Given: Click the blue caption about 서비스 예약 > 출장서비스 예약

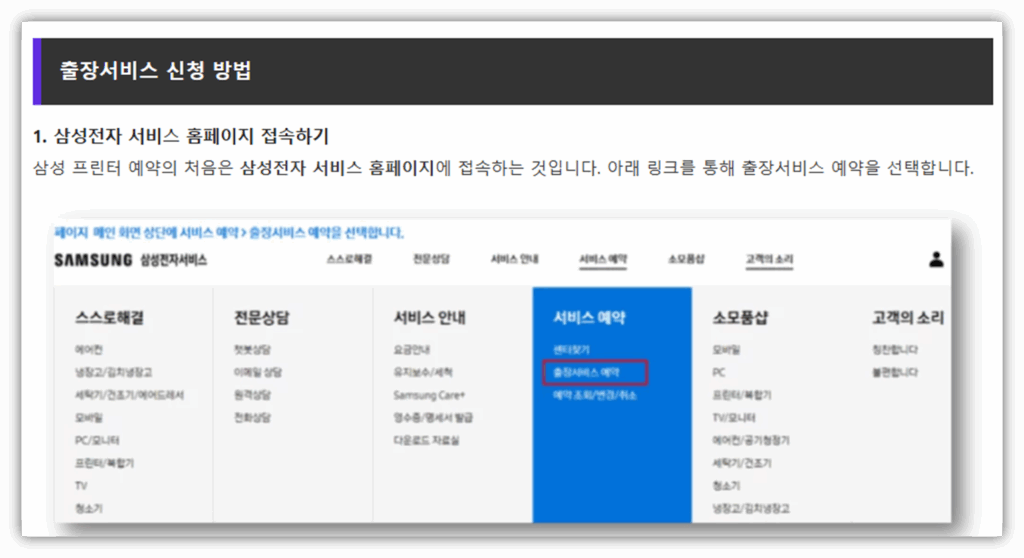Looking at the screenshot, I should (229, 233).
